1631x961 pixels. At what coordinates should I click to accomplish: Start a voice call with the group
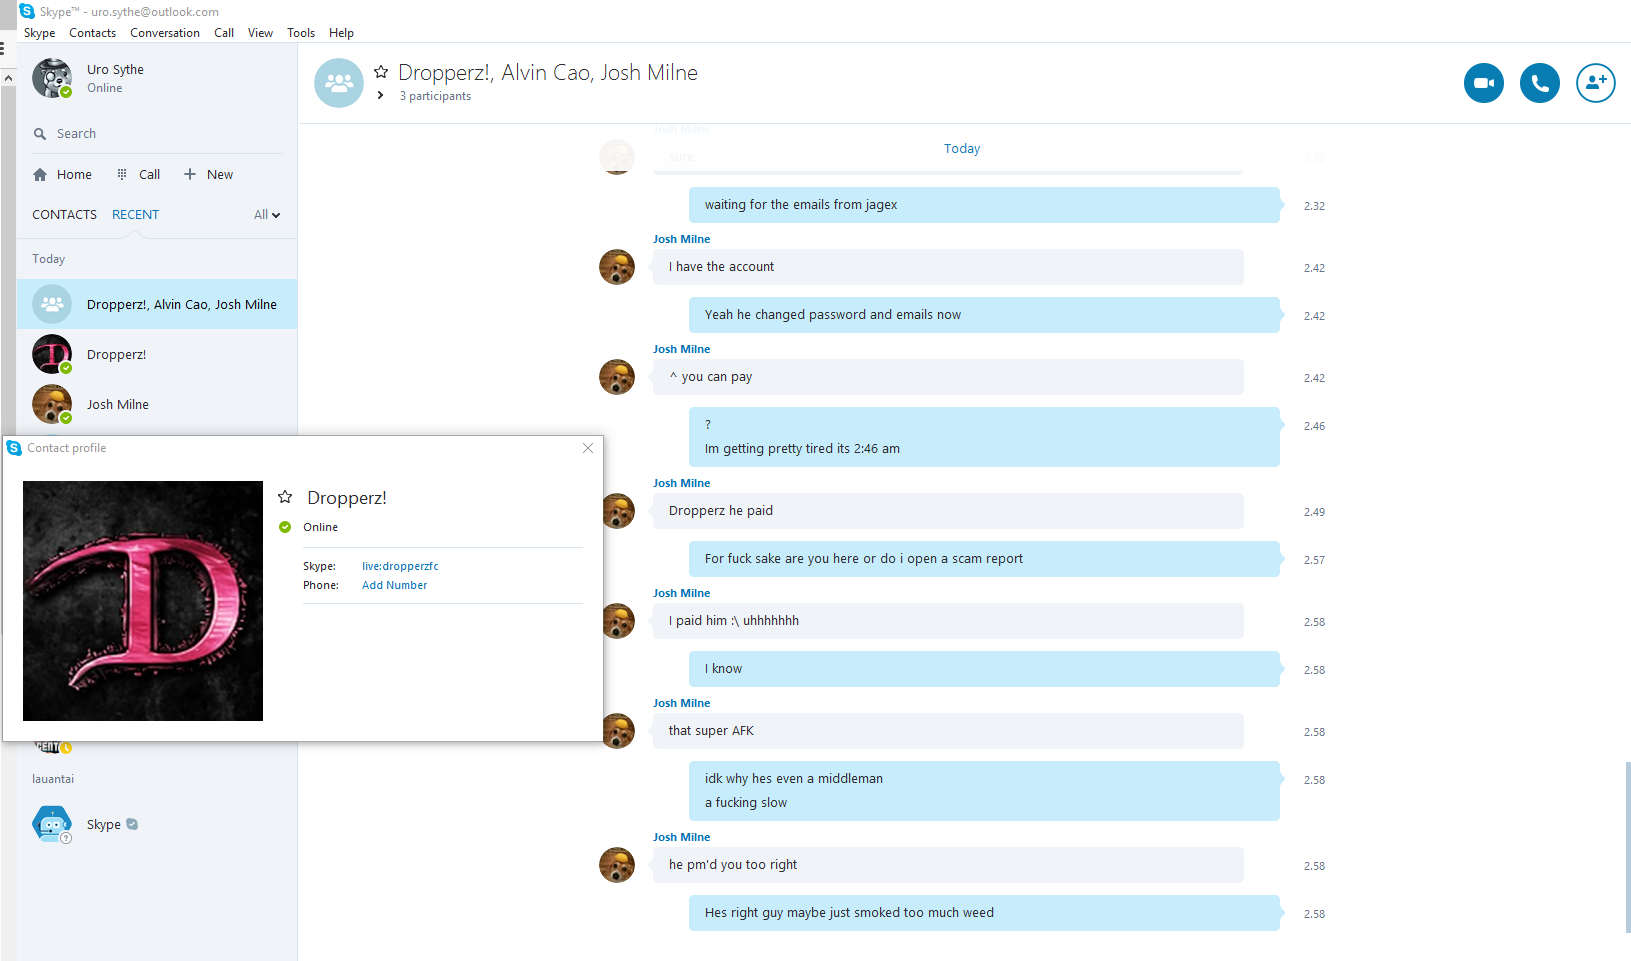point(1540,83)
